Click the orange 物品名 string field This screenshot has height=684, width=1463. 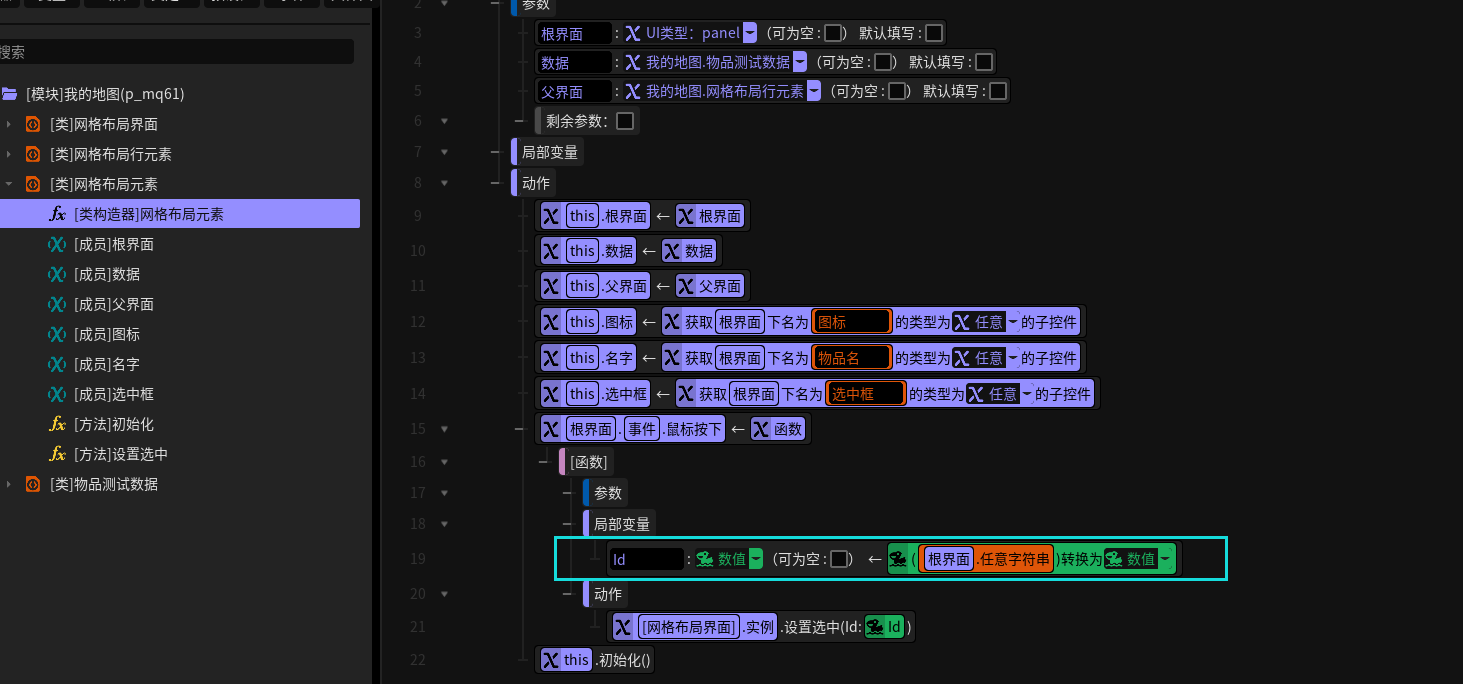click(x=851, y=357)
